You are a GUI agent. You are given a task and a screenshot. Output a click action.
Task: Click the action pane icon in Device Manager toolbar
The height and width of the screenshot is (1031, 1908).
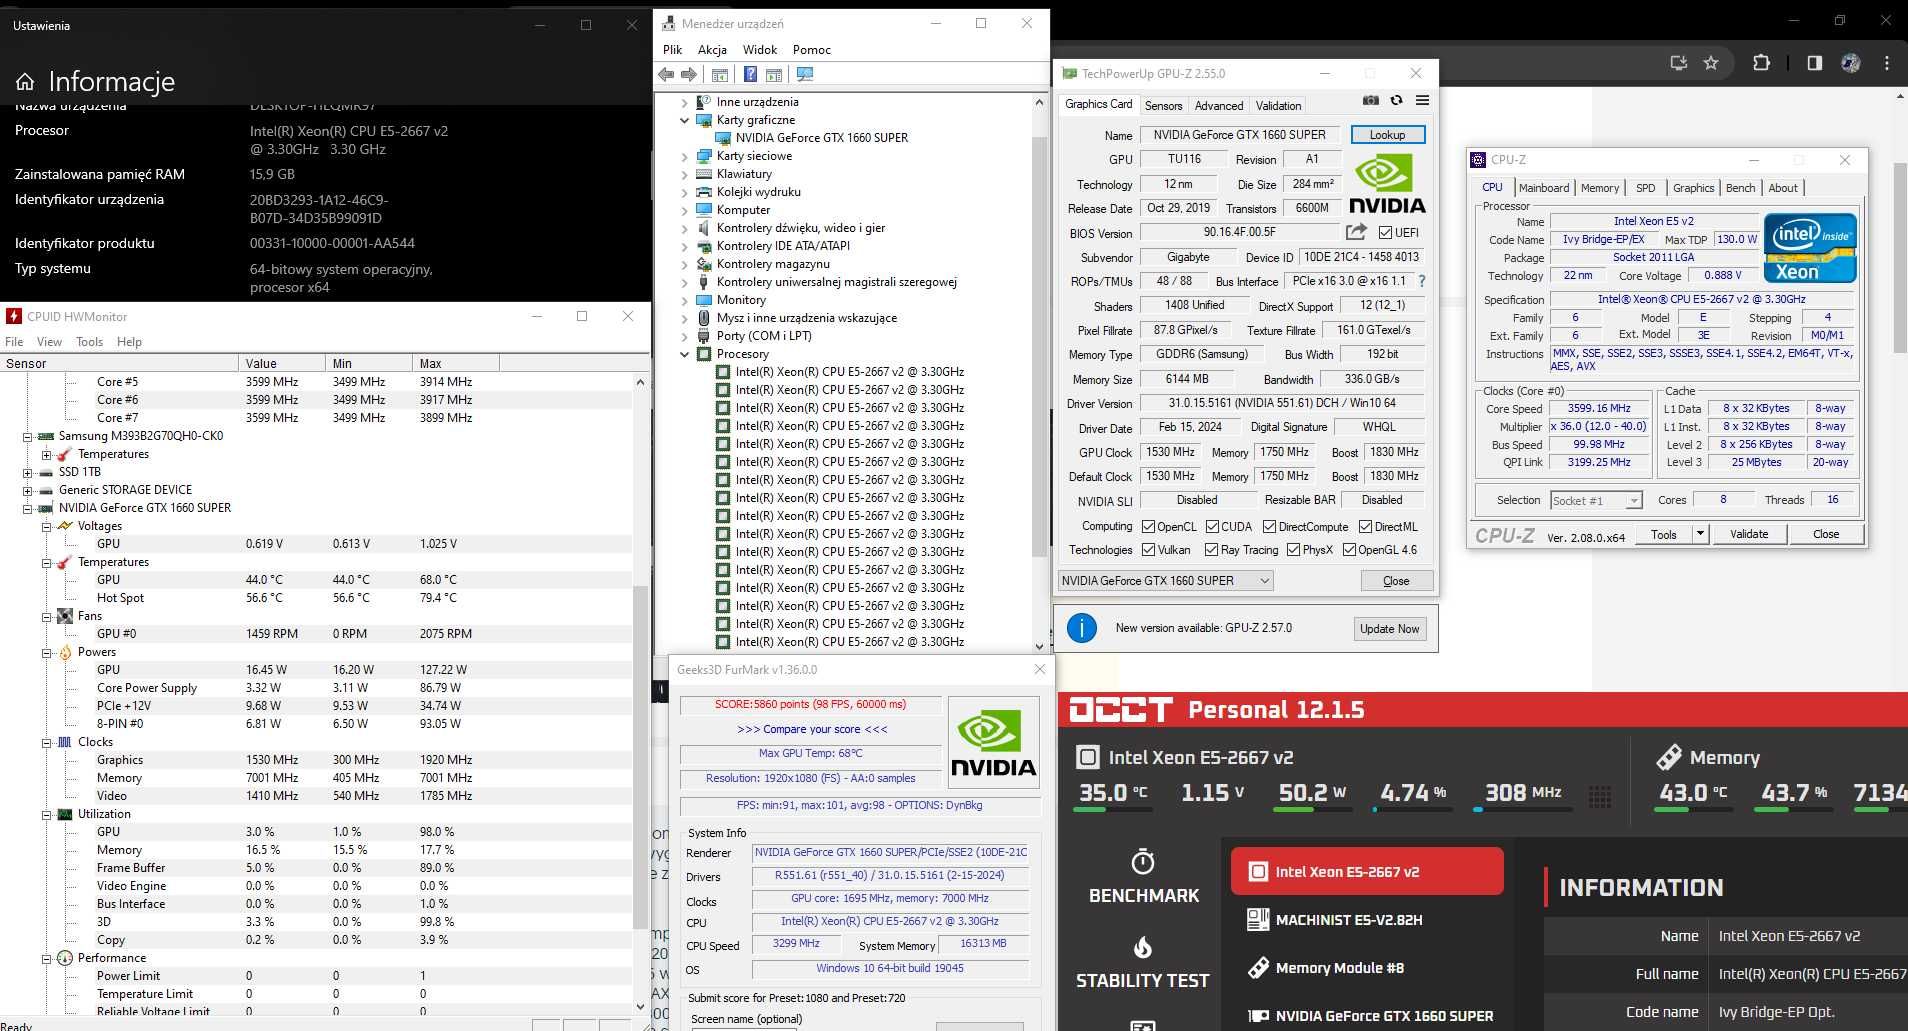click(x=774, y=75)
